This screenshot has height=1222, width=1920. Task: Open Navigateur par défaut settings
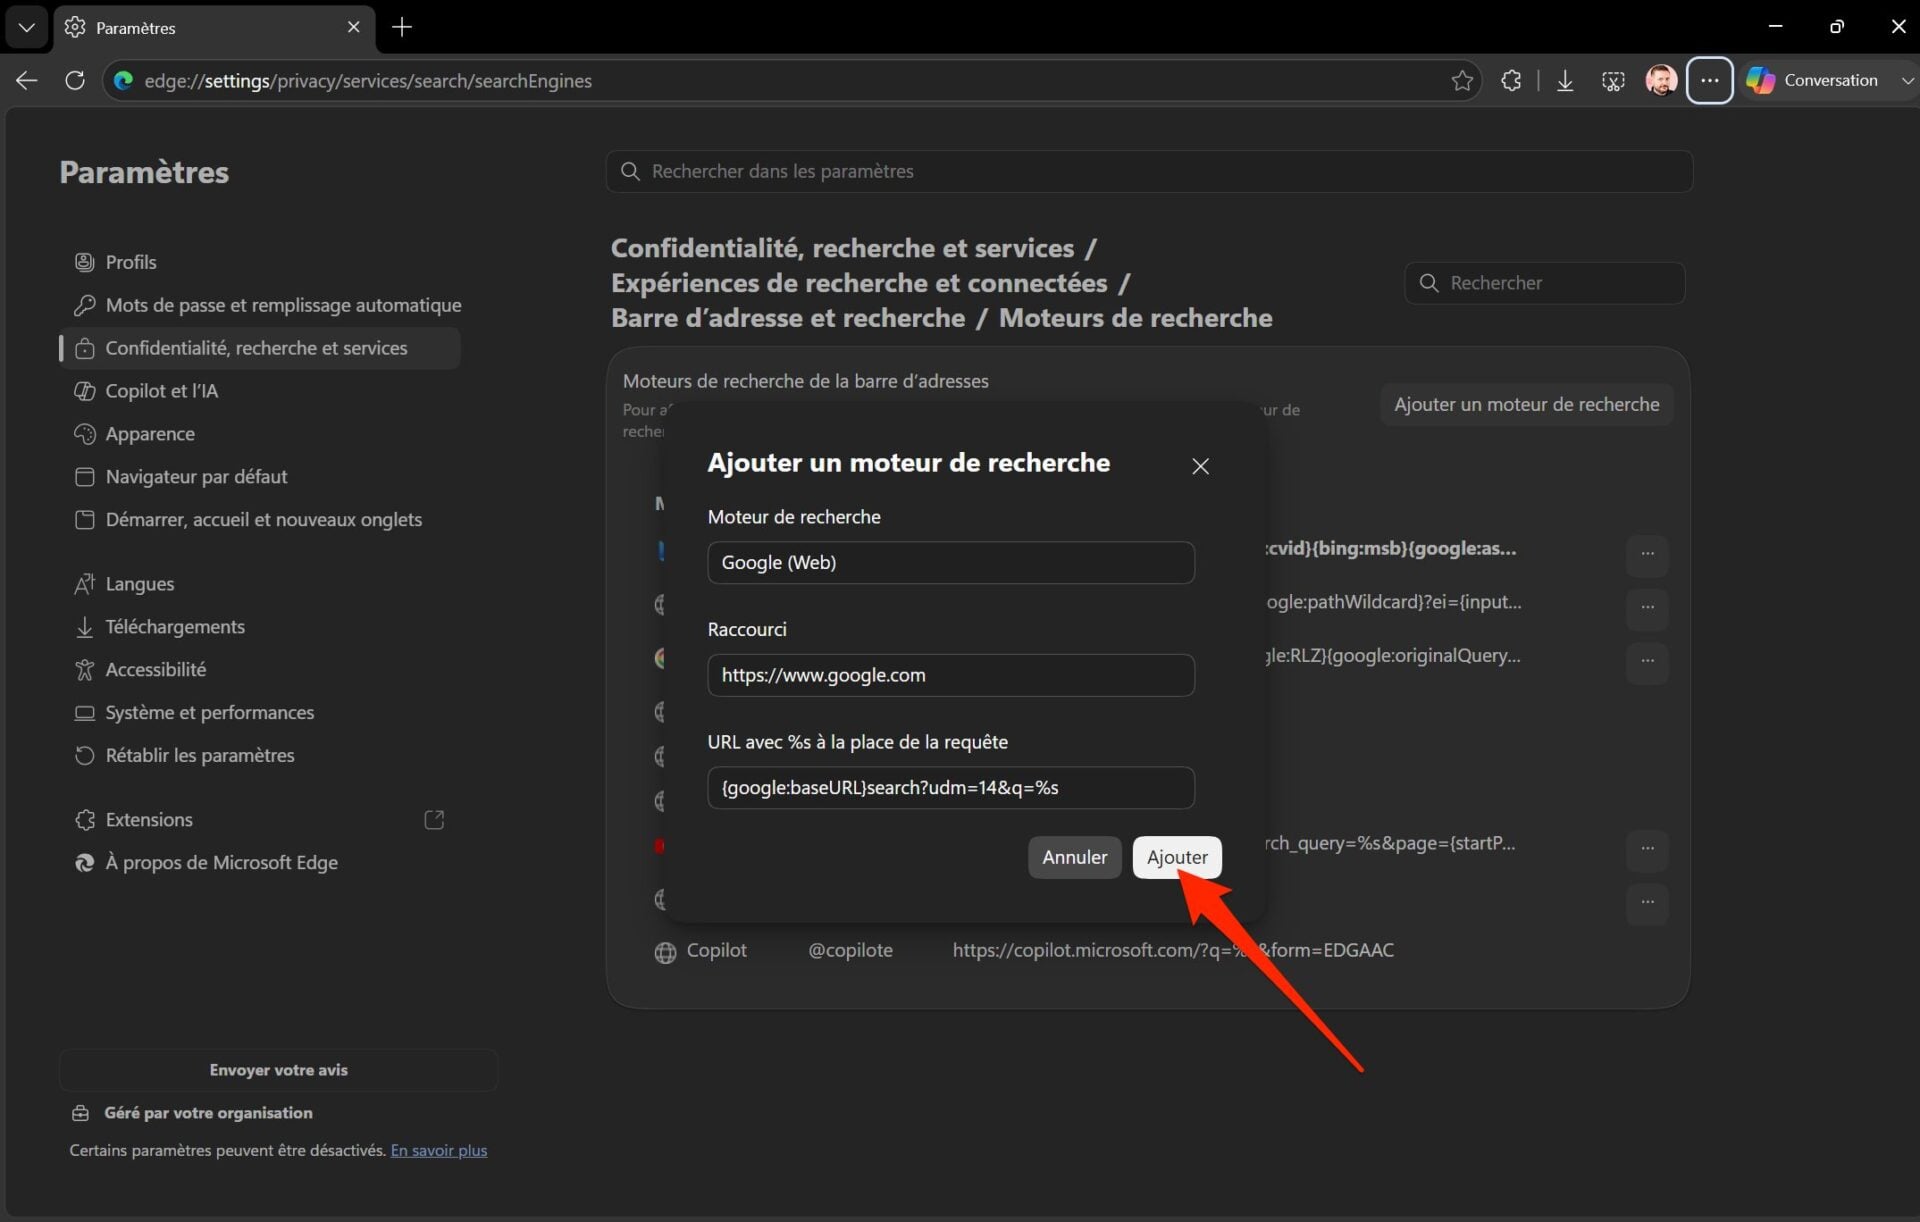259,477
